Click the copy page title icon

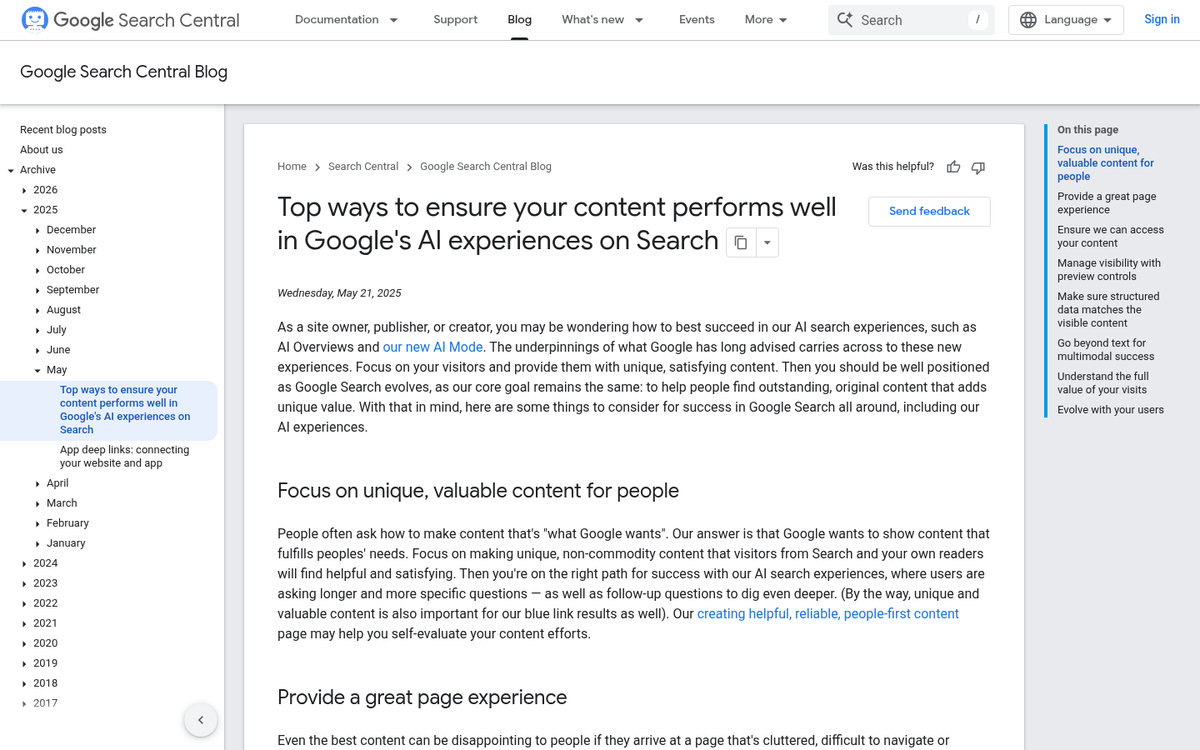739,242
